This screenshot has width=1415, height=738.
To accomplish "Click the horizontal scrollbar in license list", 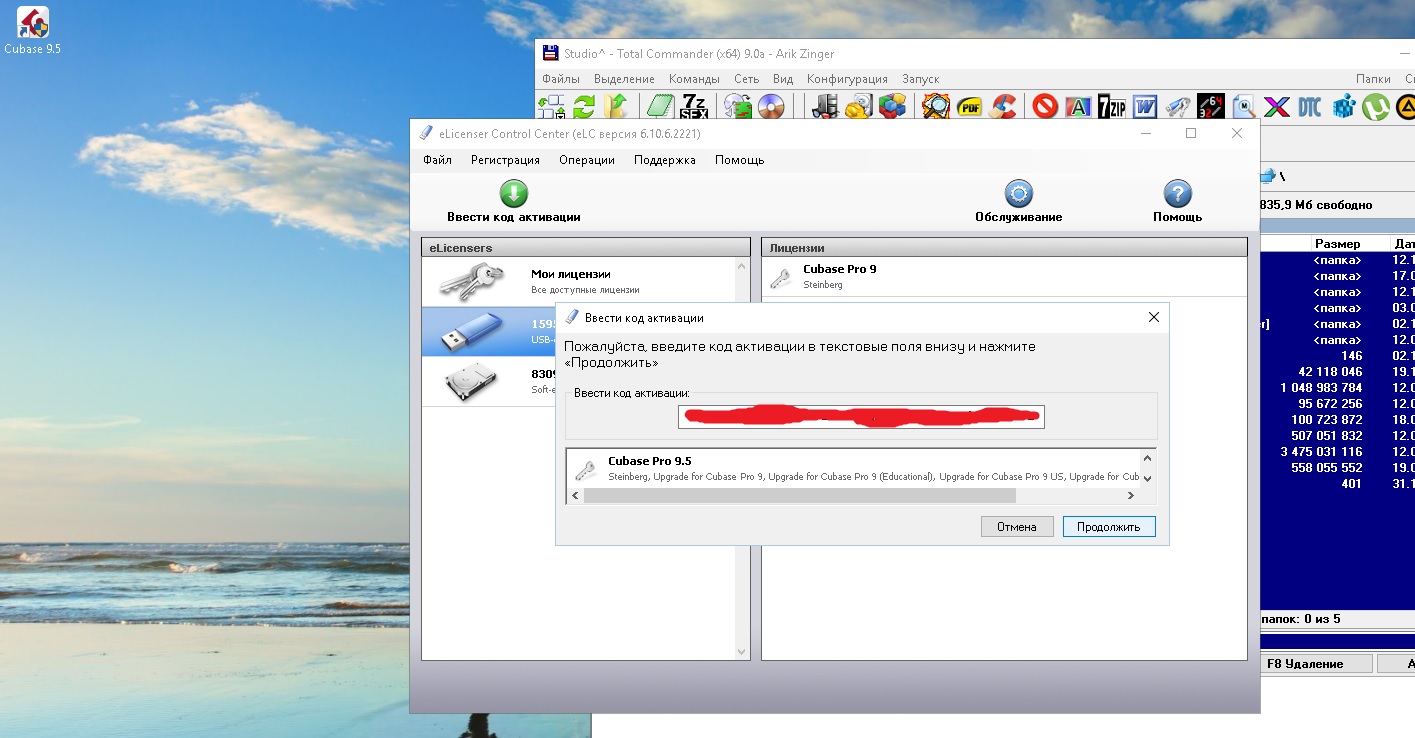I will pyautogui.click(x=800, y=495).
